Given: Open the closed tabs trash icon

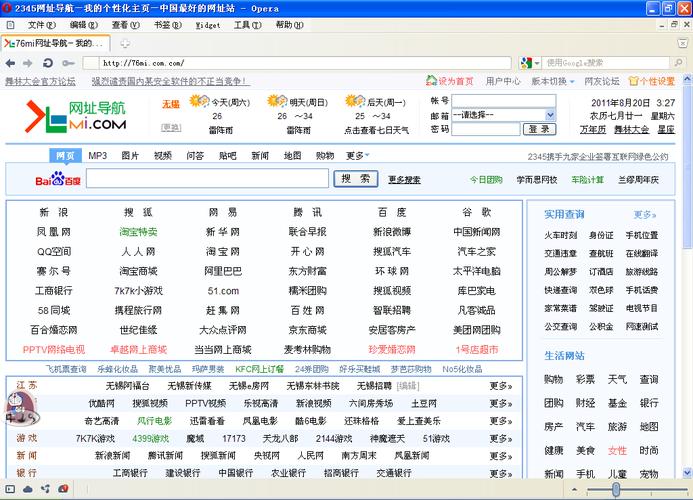Looking at the screenshot, I should click(x=683, y=43).
